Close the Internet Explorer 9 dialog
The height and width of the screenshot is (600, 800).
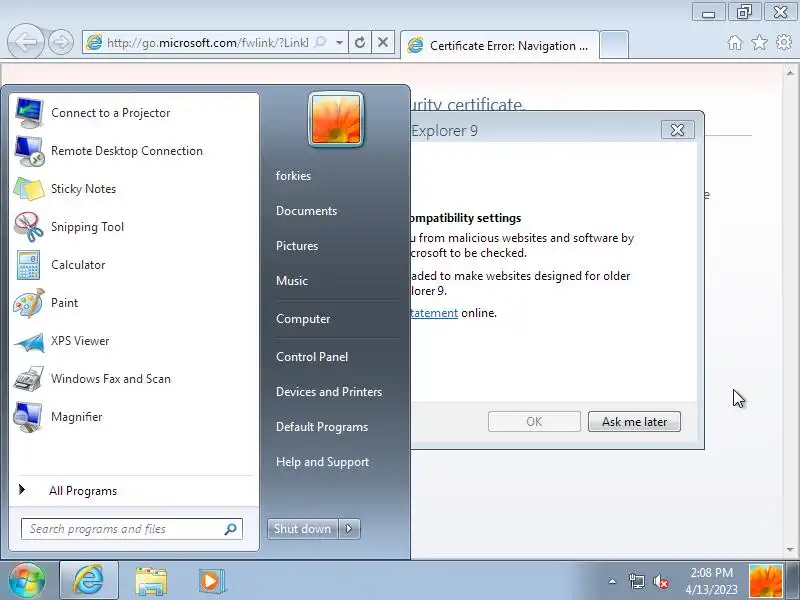[678, 130]
